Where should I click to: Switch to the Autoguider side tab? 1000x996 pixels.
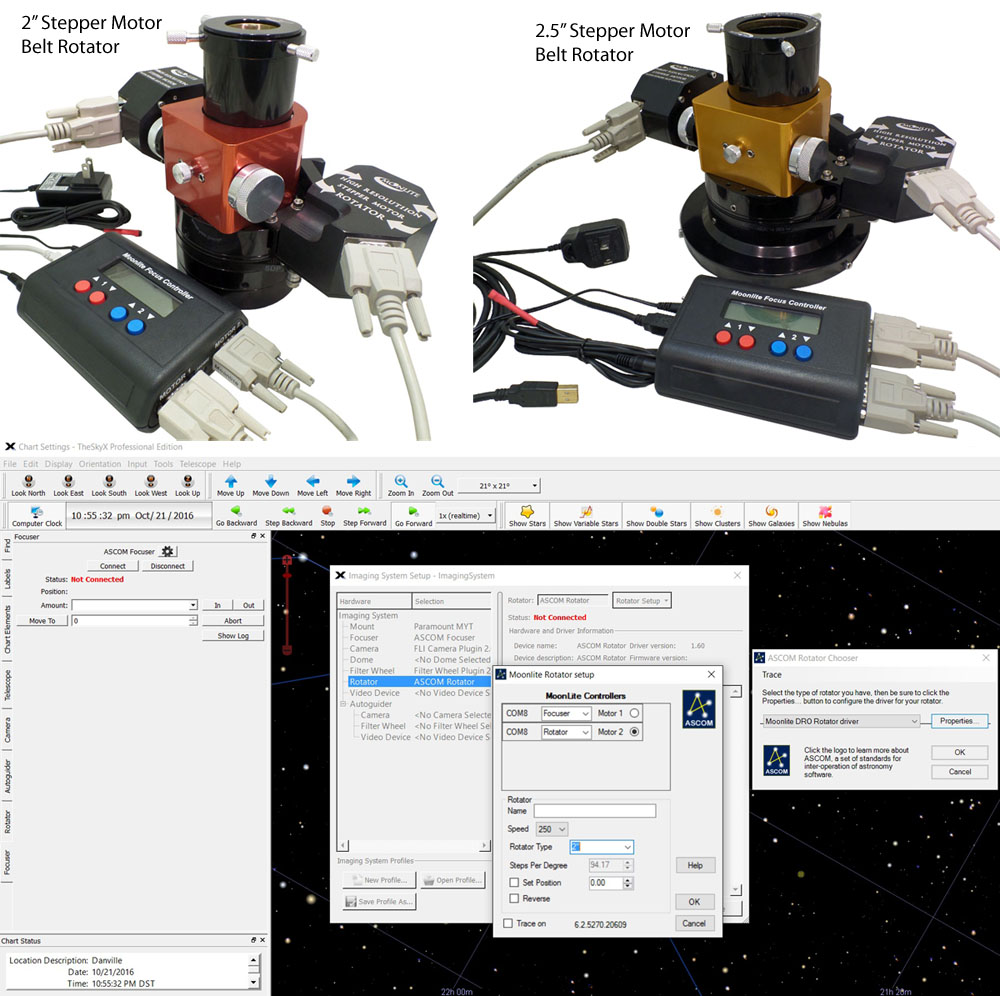[x=7, y=775]
